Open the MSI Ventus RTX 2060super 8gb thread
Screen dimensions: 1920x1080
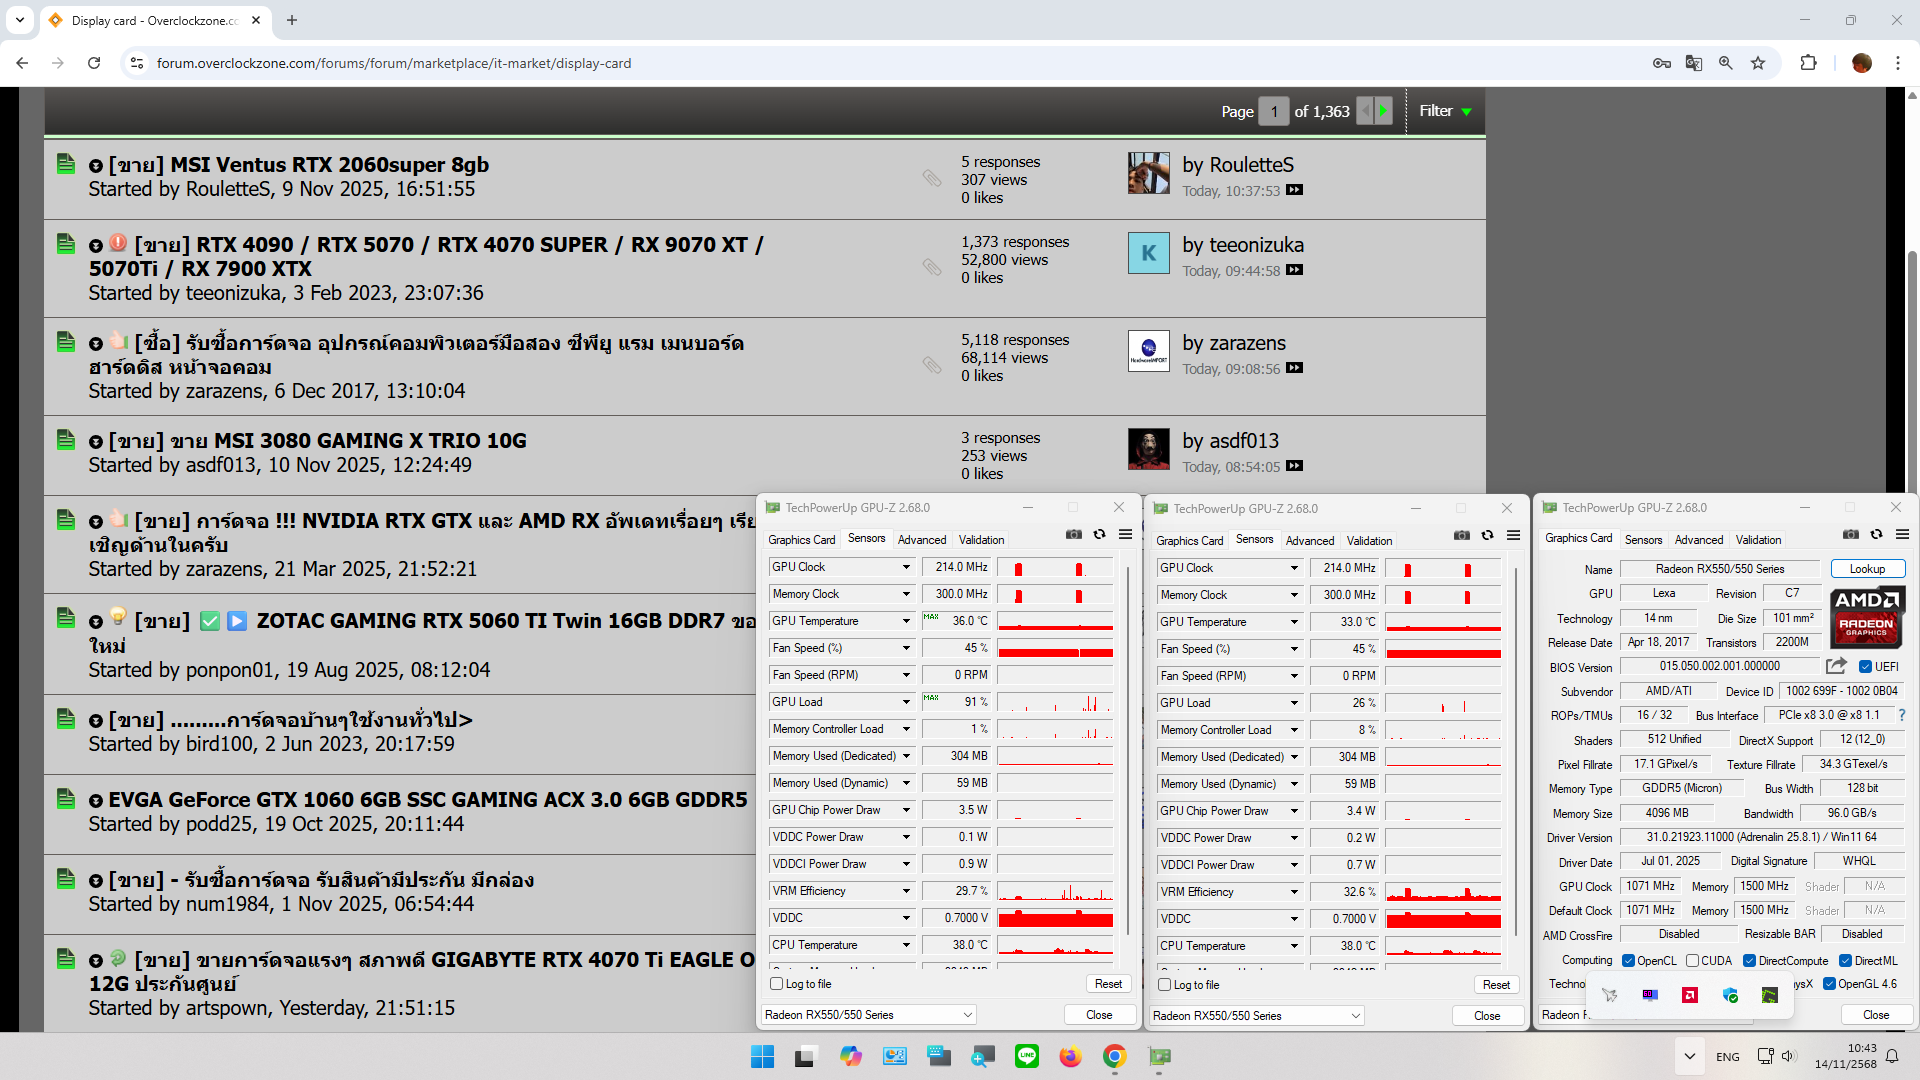click(329, 165)
